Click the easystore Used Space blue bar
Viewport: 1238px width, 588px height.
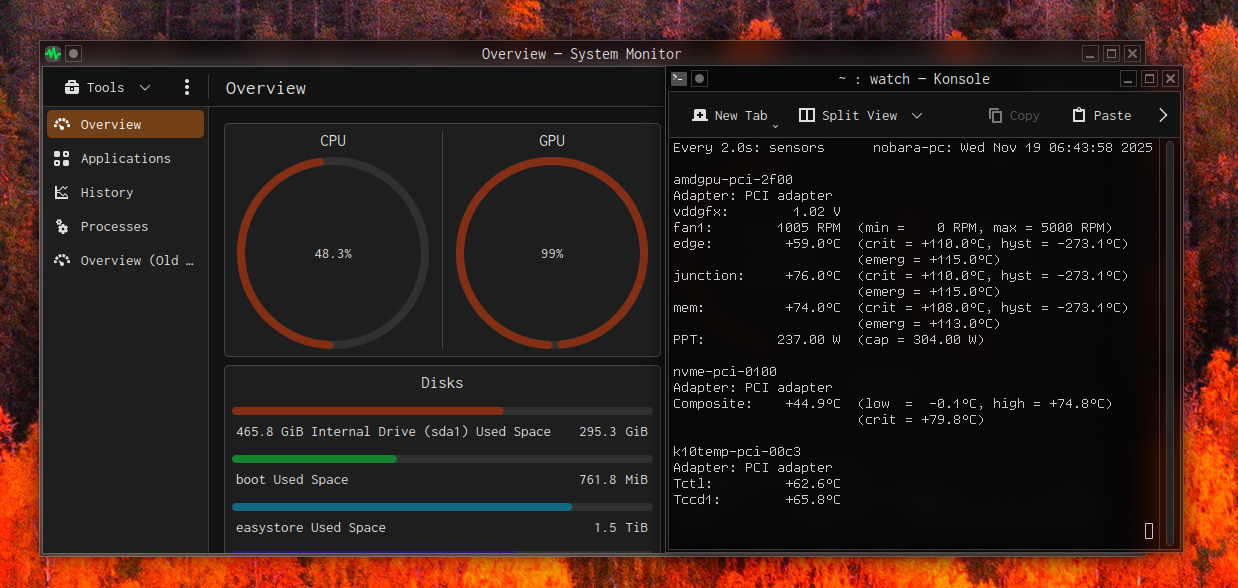(402, 507)
